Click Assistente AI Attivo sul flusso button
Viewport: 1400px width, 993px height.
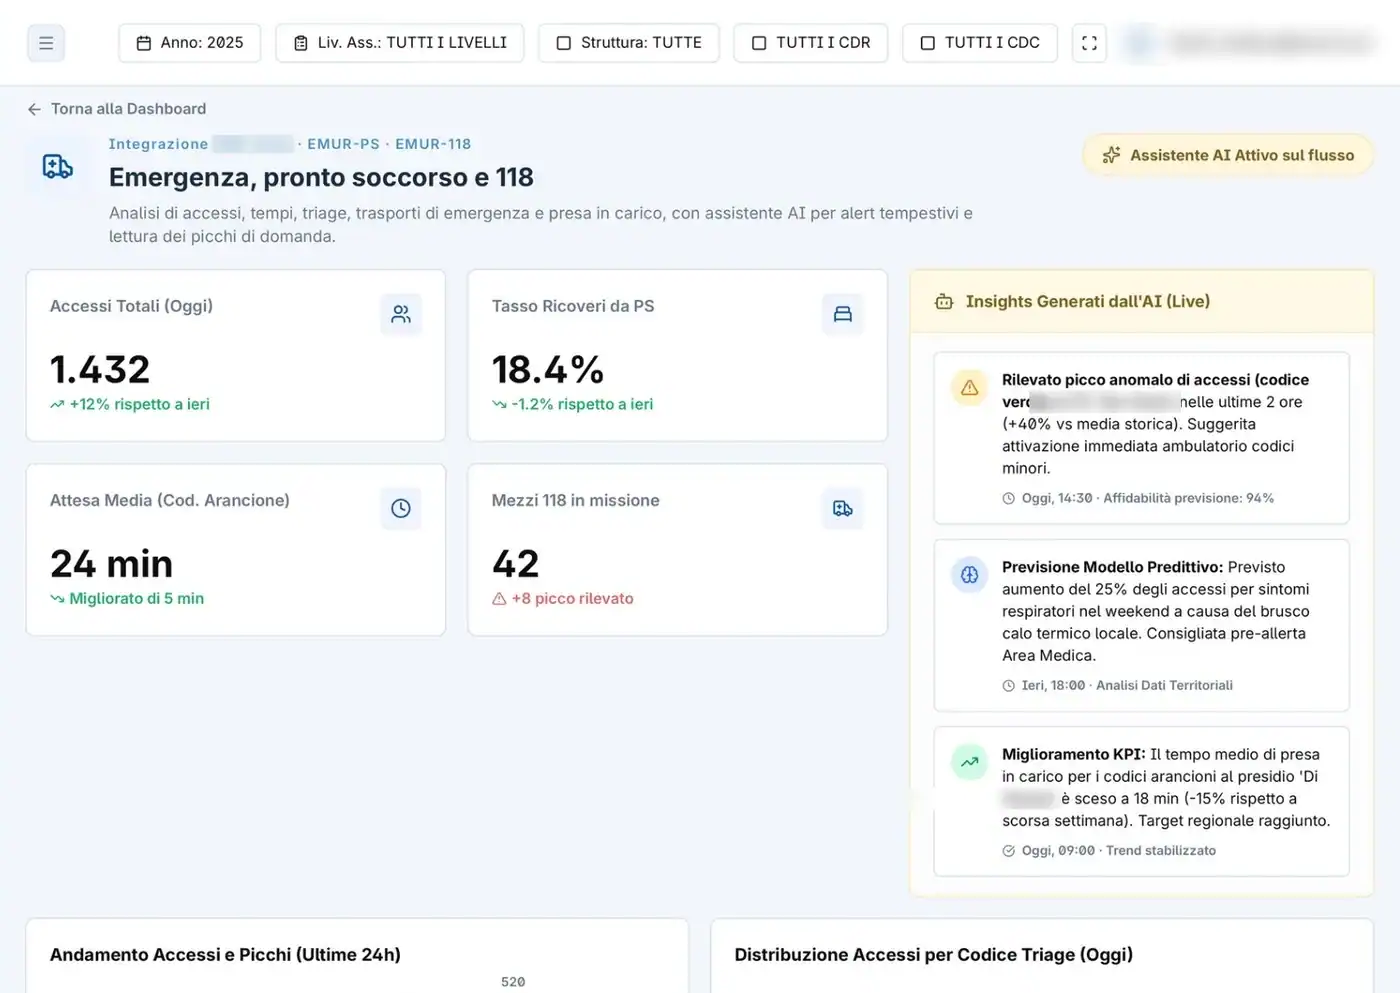tap(1228, 155)
